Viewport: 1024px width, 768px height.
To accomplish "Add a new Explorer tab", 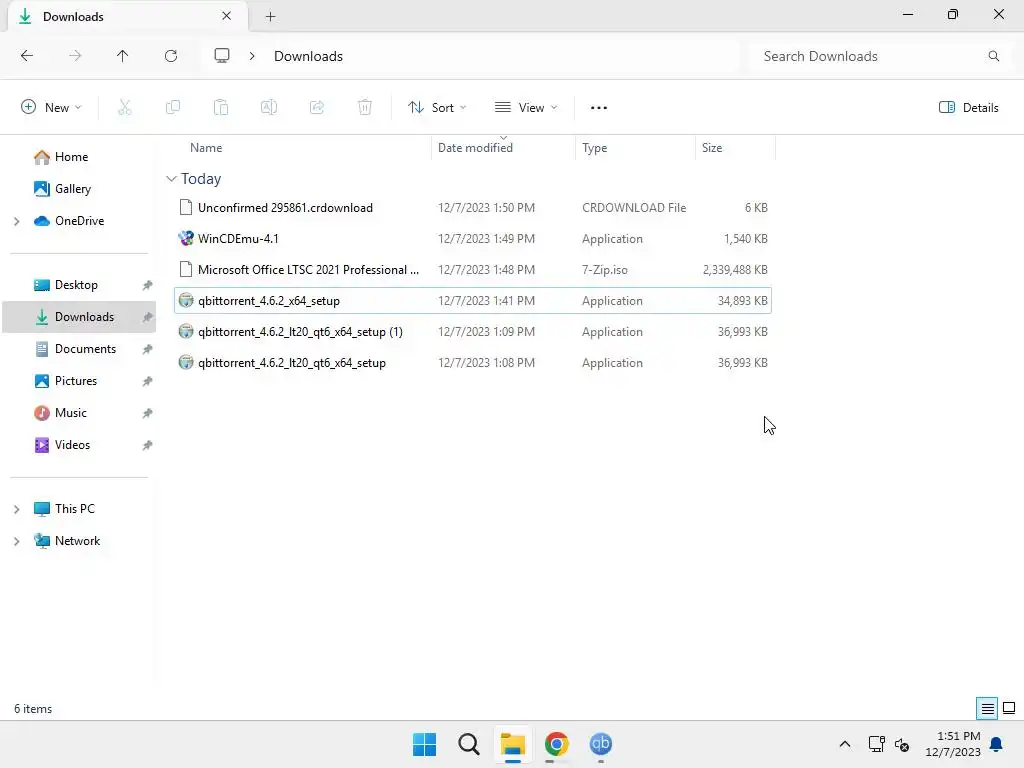I will 270,17.
